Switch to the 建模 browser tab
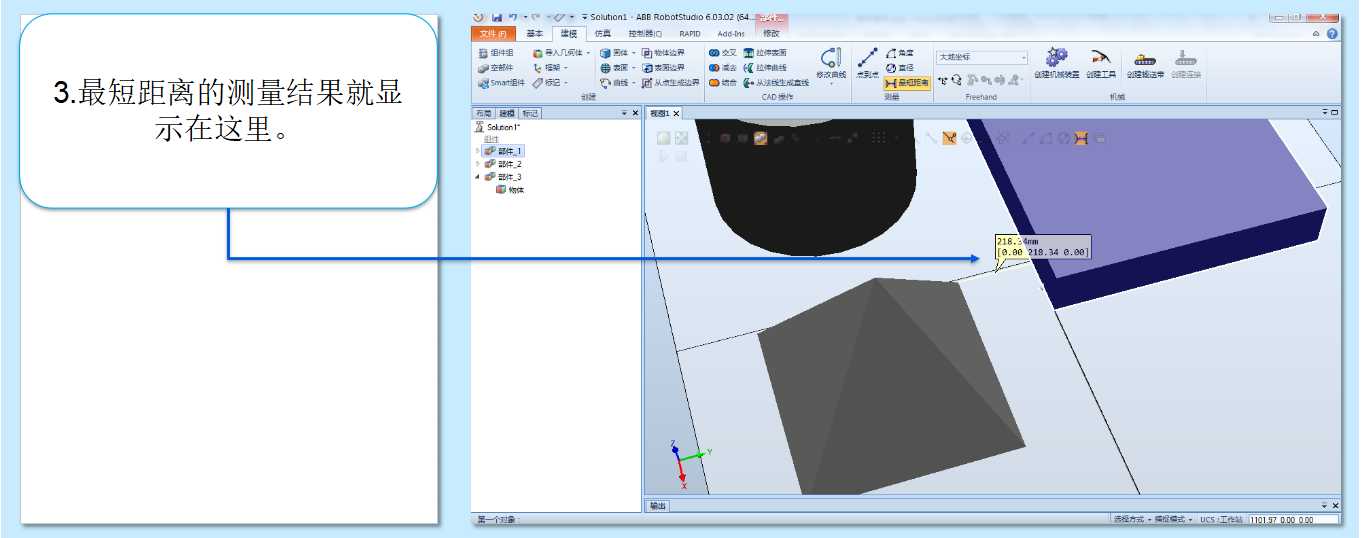Image resolution: width=1361 pixels, height=538 pixels. tap(507, 113)
